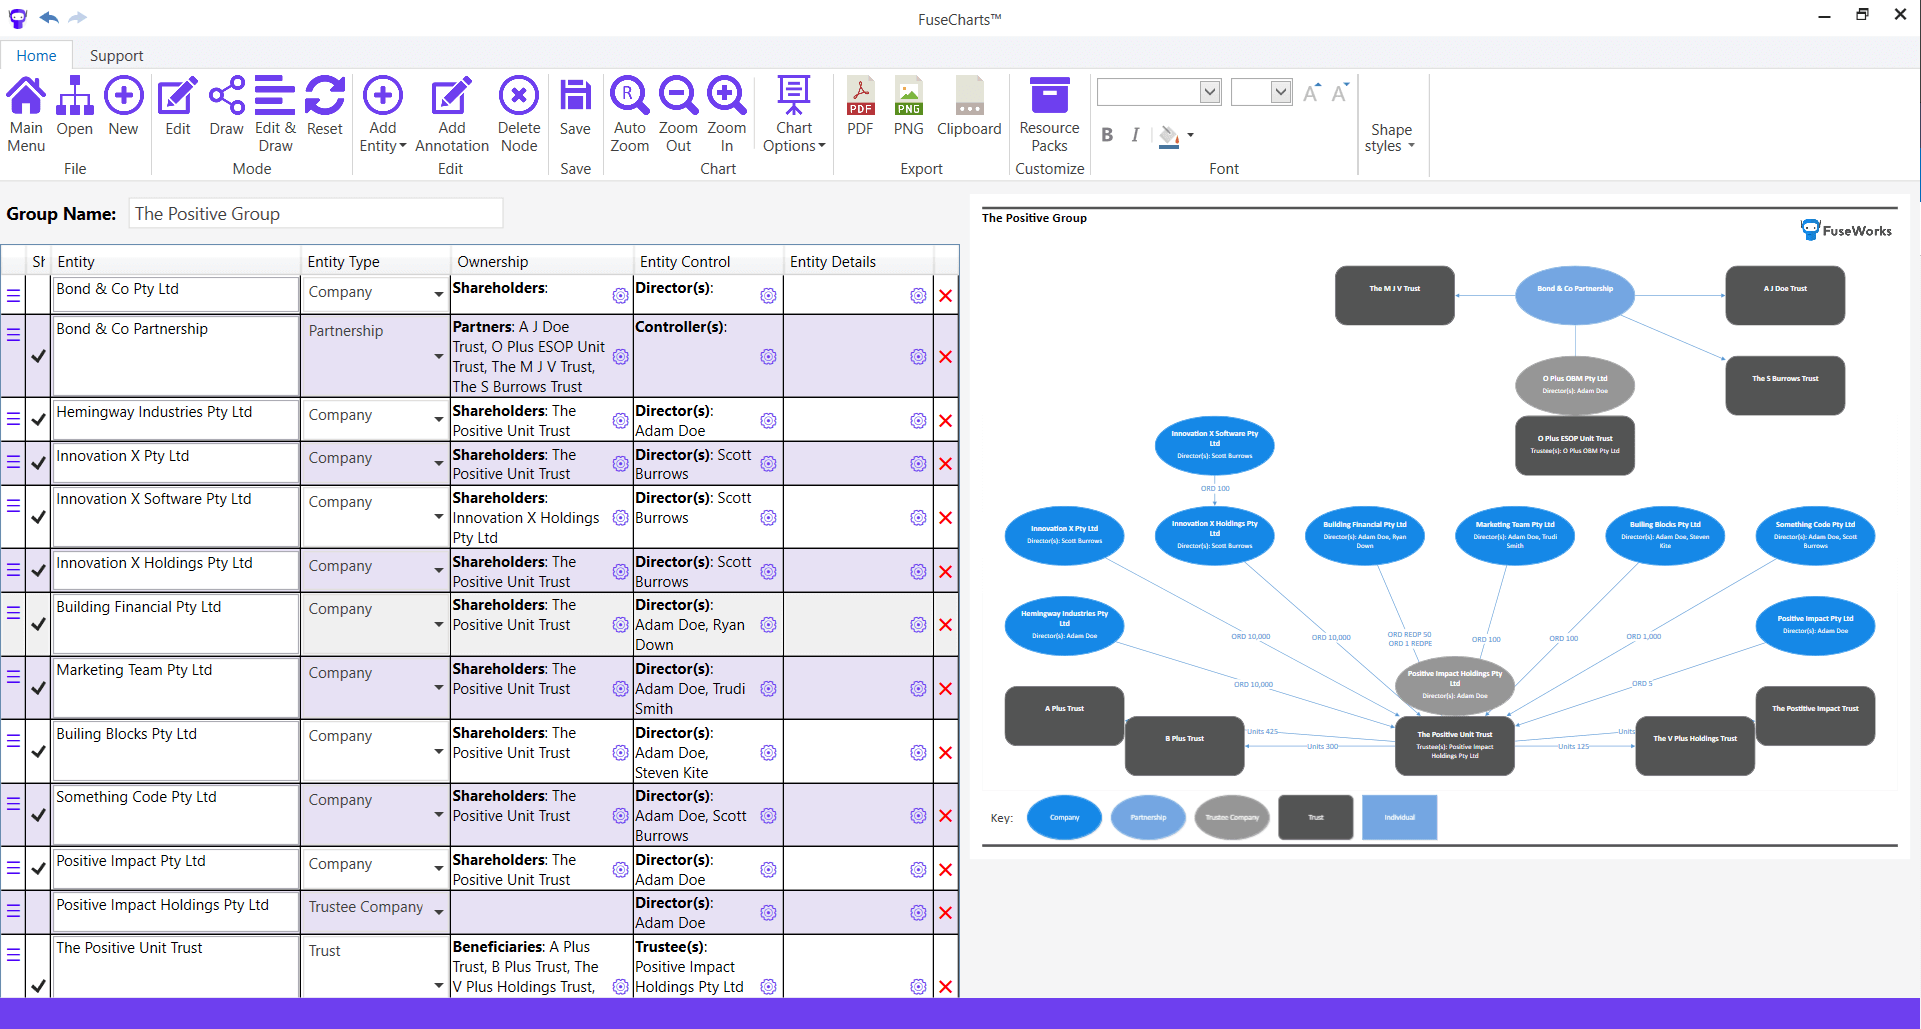This screenshot has width=1921, height=1029.
Task: Open ownership settings for Hemingway Industries
Action: [620, 421]
